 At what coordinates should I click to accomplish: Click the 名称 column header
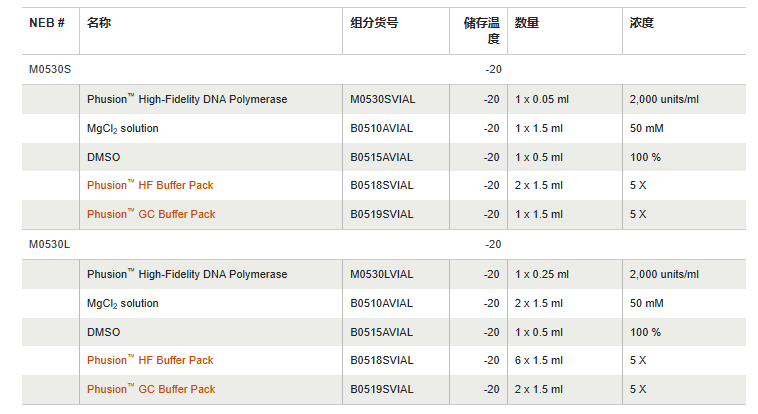pos(99,23)
